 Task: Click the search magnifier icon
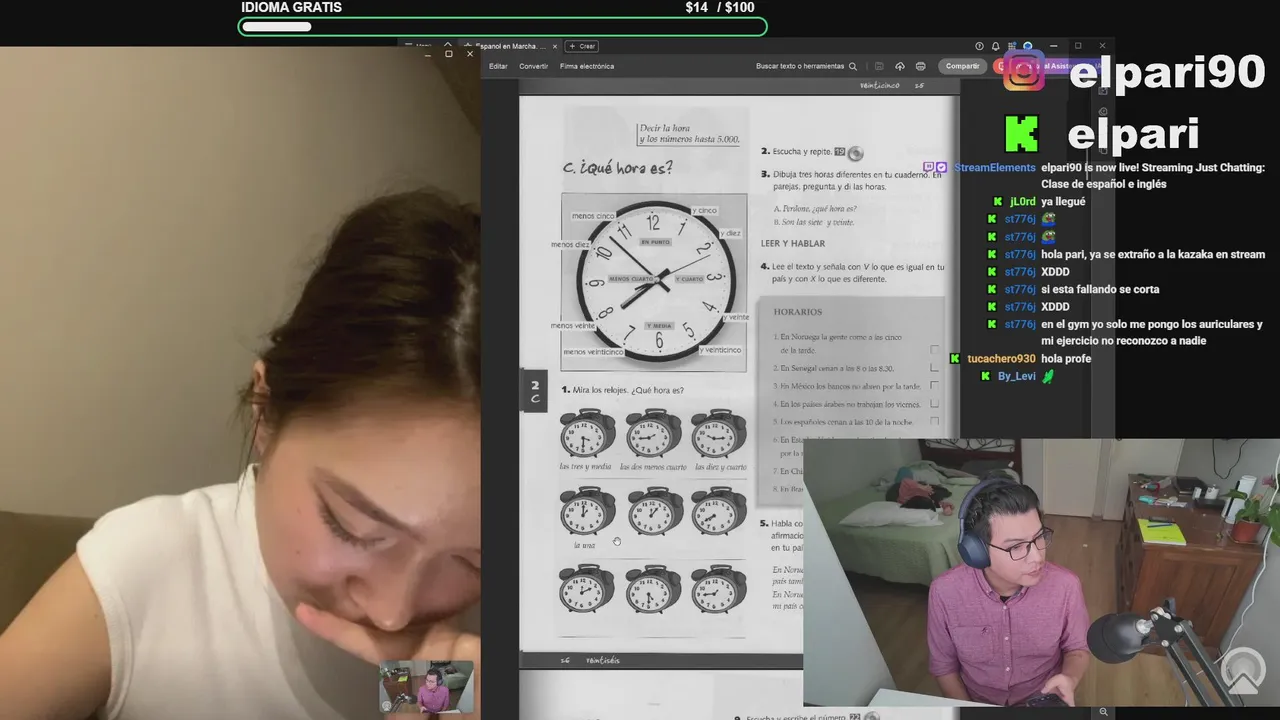(853, 66)
